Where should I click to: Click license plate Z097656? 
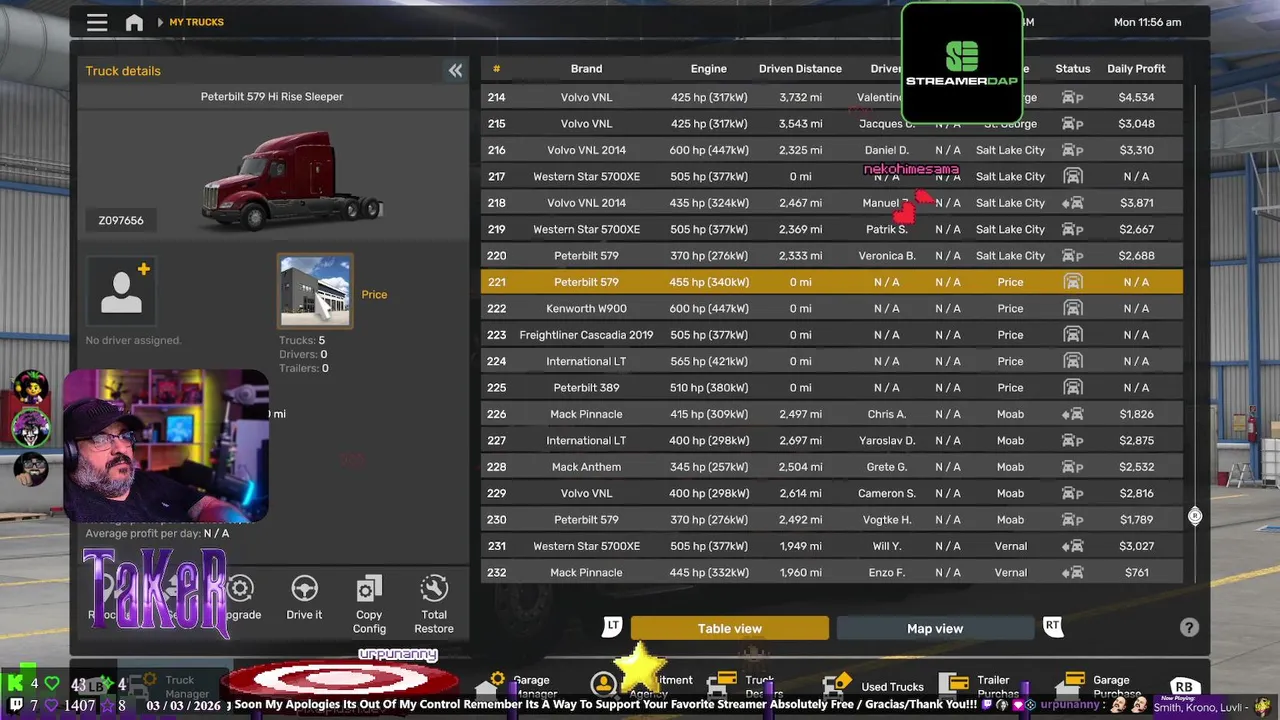[121, 220]
